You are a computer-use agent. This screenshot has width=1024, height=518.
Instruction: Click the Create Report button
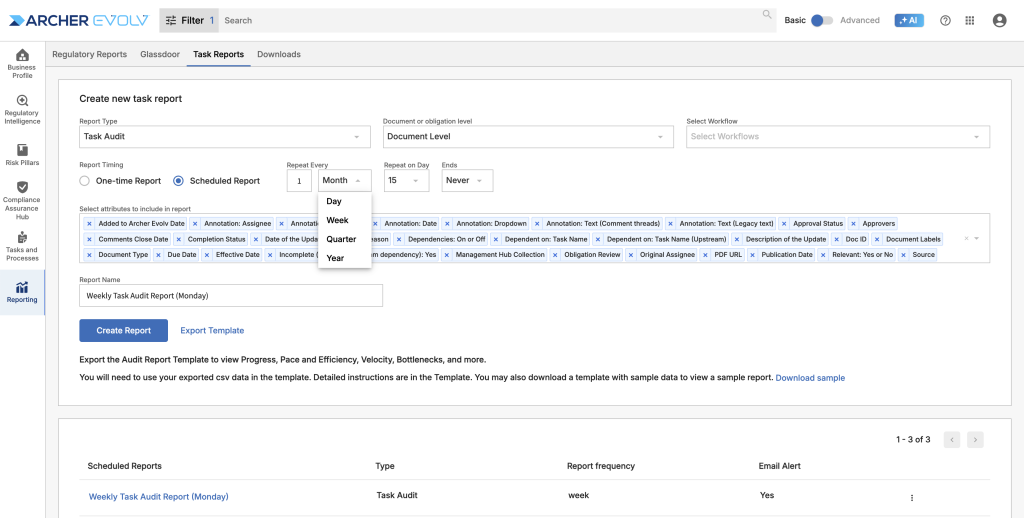pos(123,330)
